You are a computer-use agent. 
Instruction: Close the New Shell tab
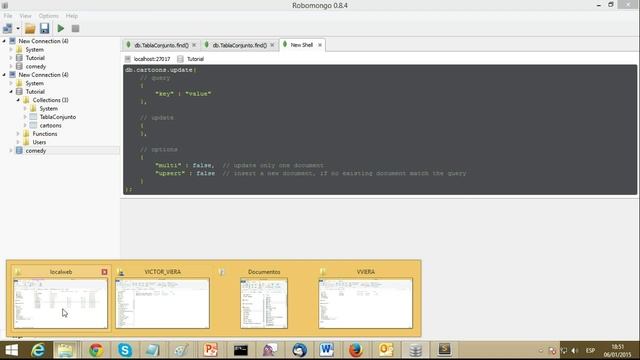point(320,45)
